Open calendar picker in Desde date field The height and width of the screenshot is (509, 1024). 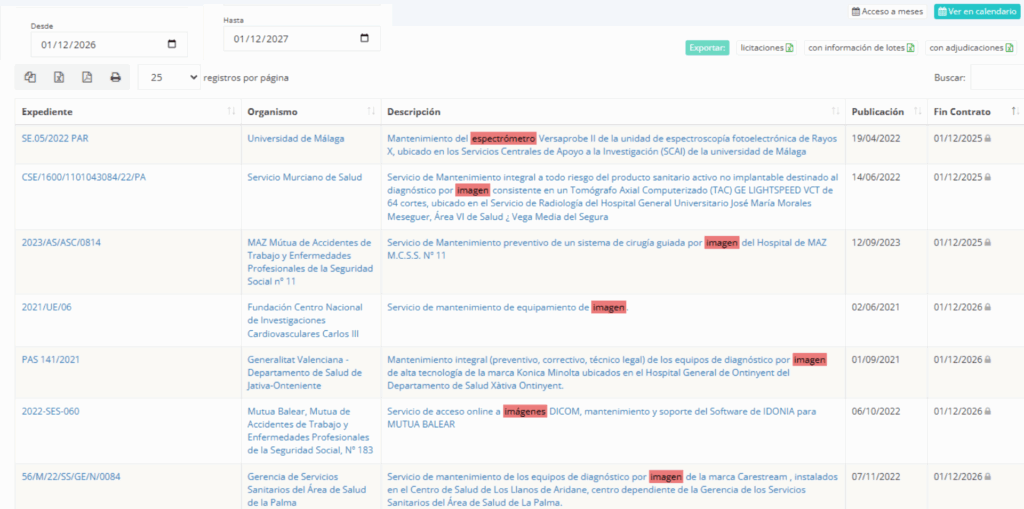(x=172, y=44)
